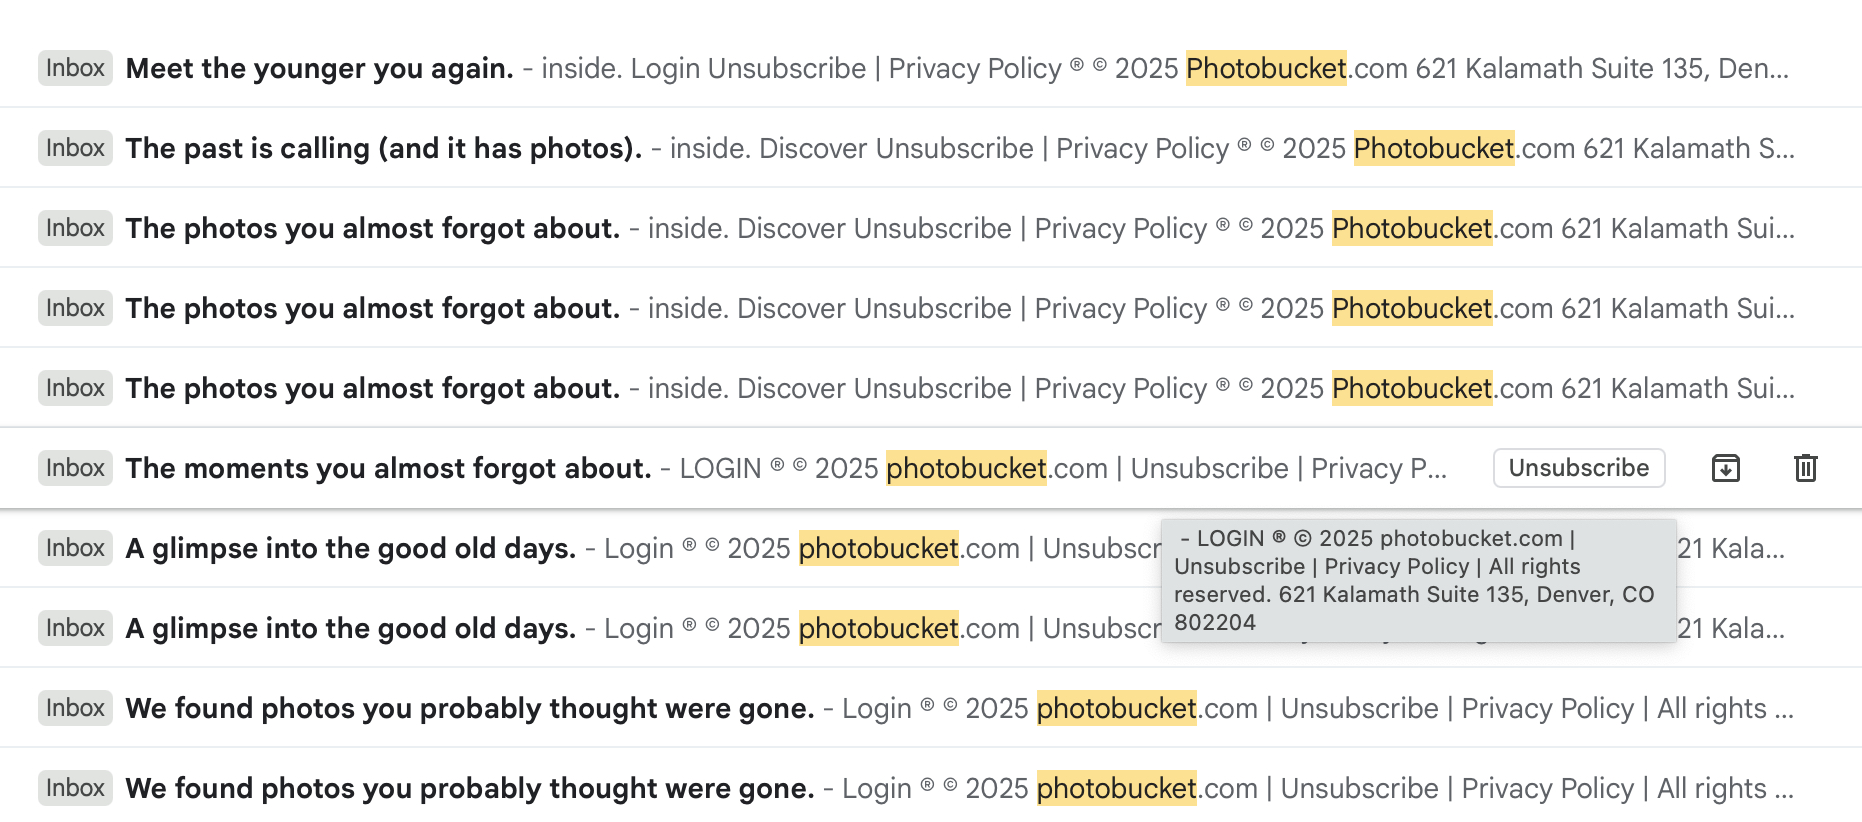Image resolution: width=1862 pixels, height=822 pixels.
Task: Open last 'The photos you almost forgot about.' email
Action: pos(373,388)
